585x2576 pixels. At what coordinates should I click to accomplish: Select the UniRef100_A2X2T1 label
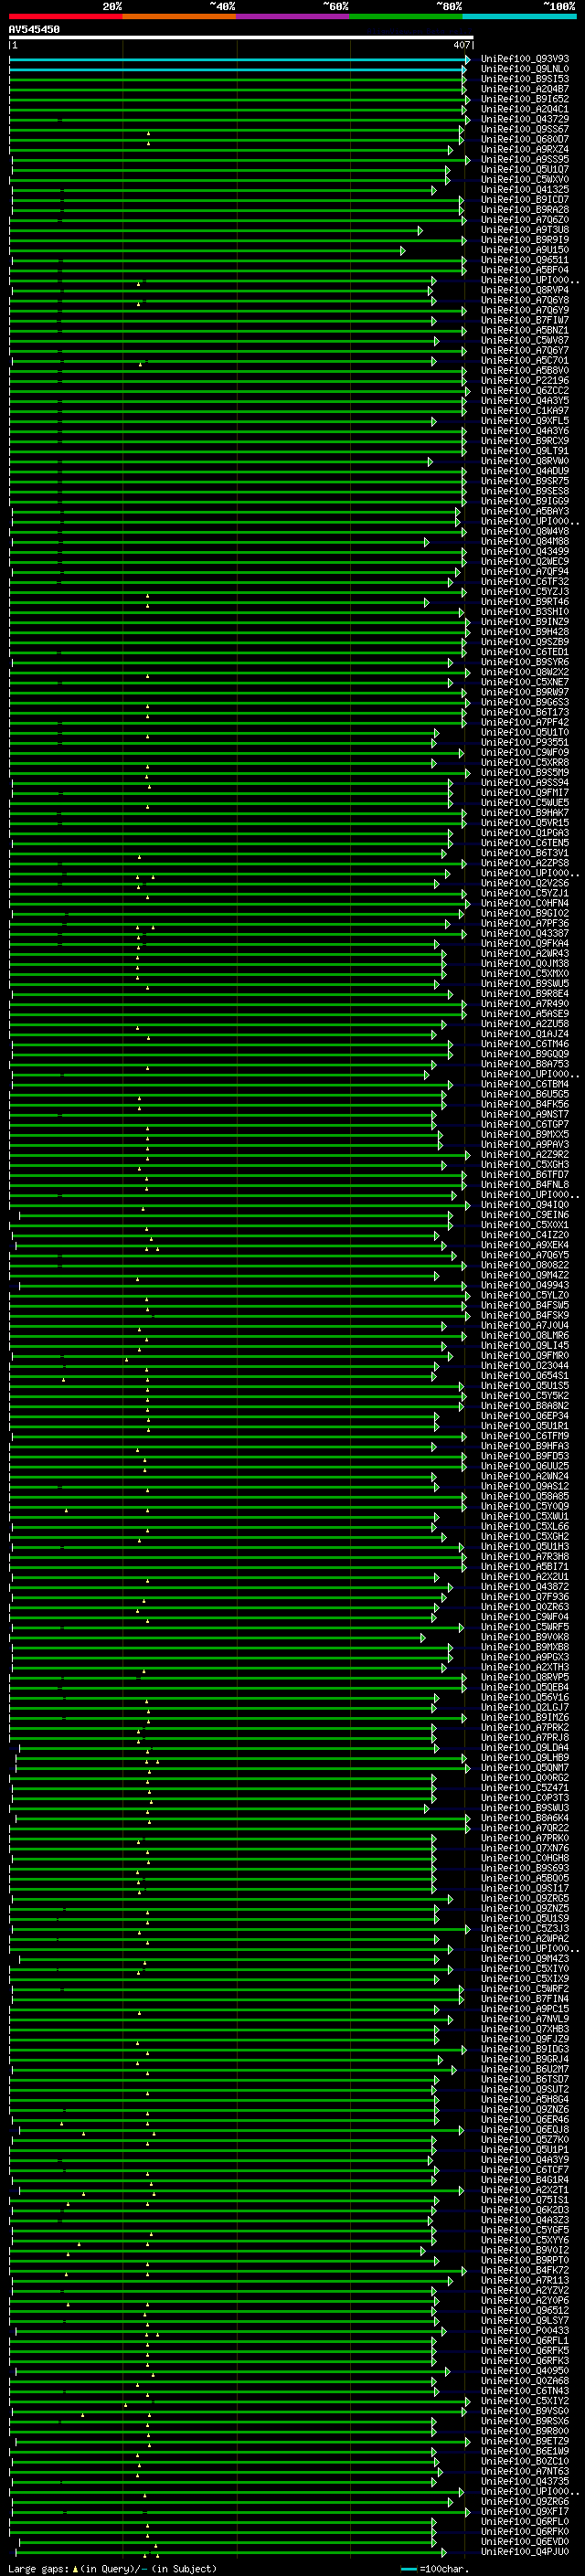tap(525, 2189)
